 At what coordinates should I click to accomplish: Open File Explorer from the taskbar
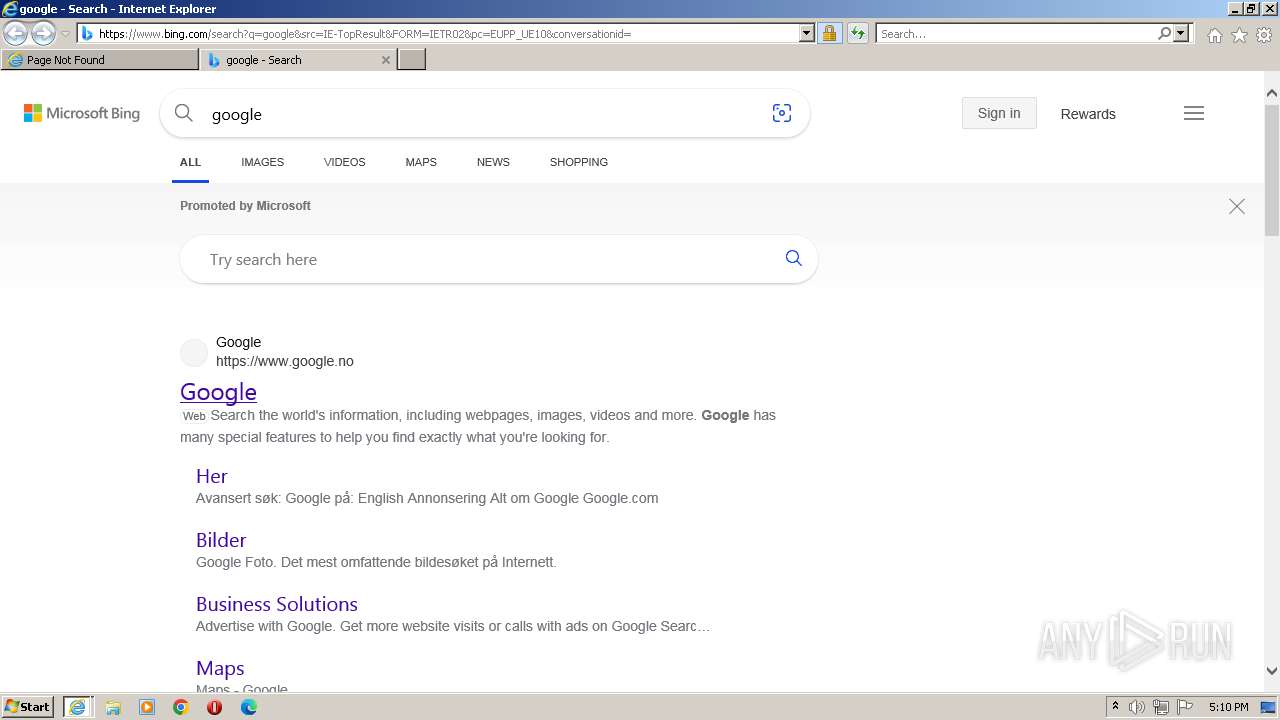(113, 707)
